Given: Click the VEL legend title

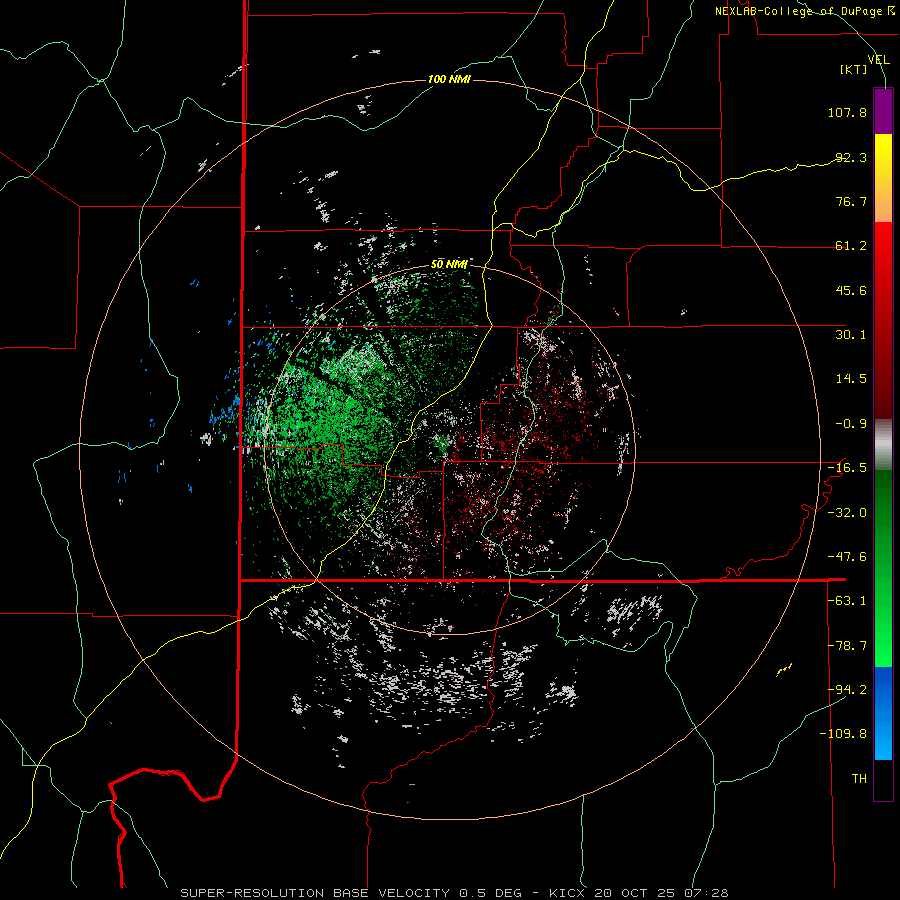Looking at the screenshot, I should point(879,60).
